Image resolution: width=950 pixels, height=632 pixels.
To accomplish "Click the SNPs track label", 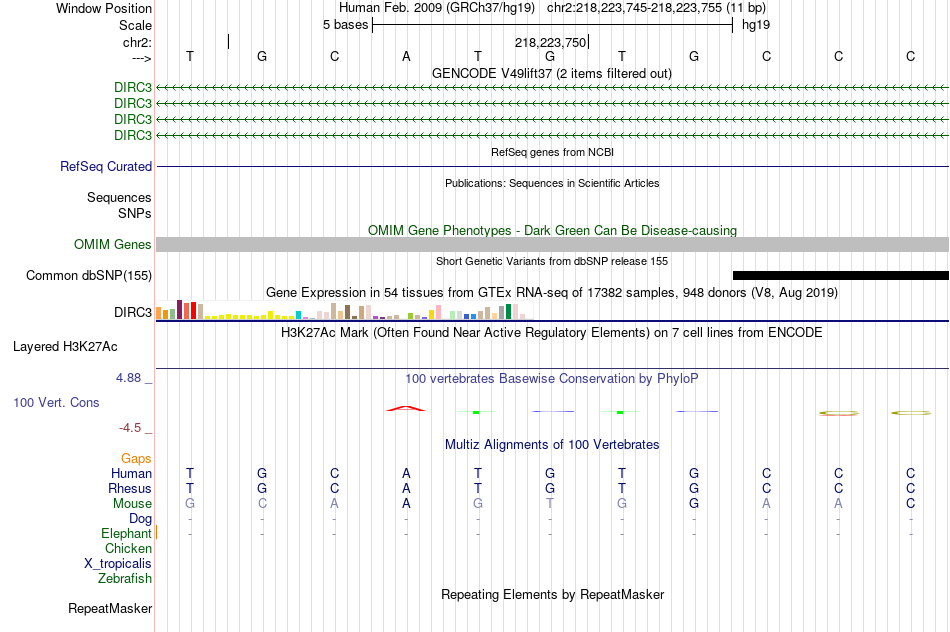I will tap(135, 213).
